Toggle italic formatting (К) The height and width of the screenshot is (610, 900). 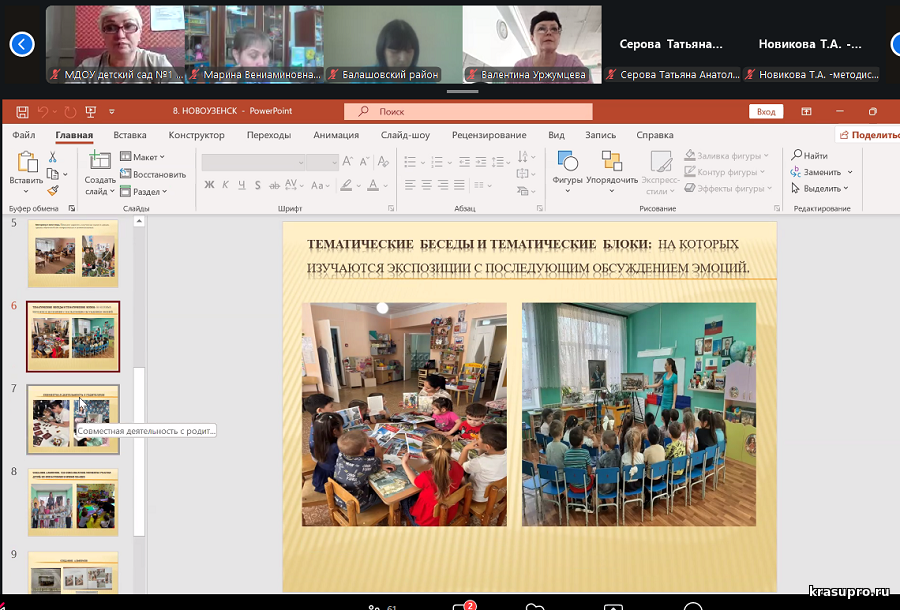click(x=226, y=185)
